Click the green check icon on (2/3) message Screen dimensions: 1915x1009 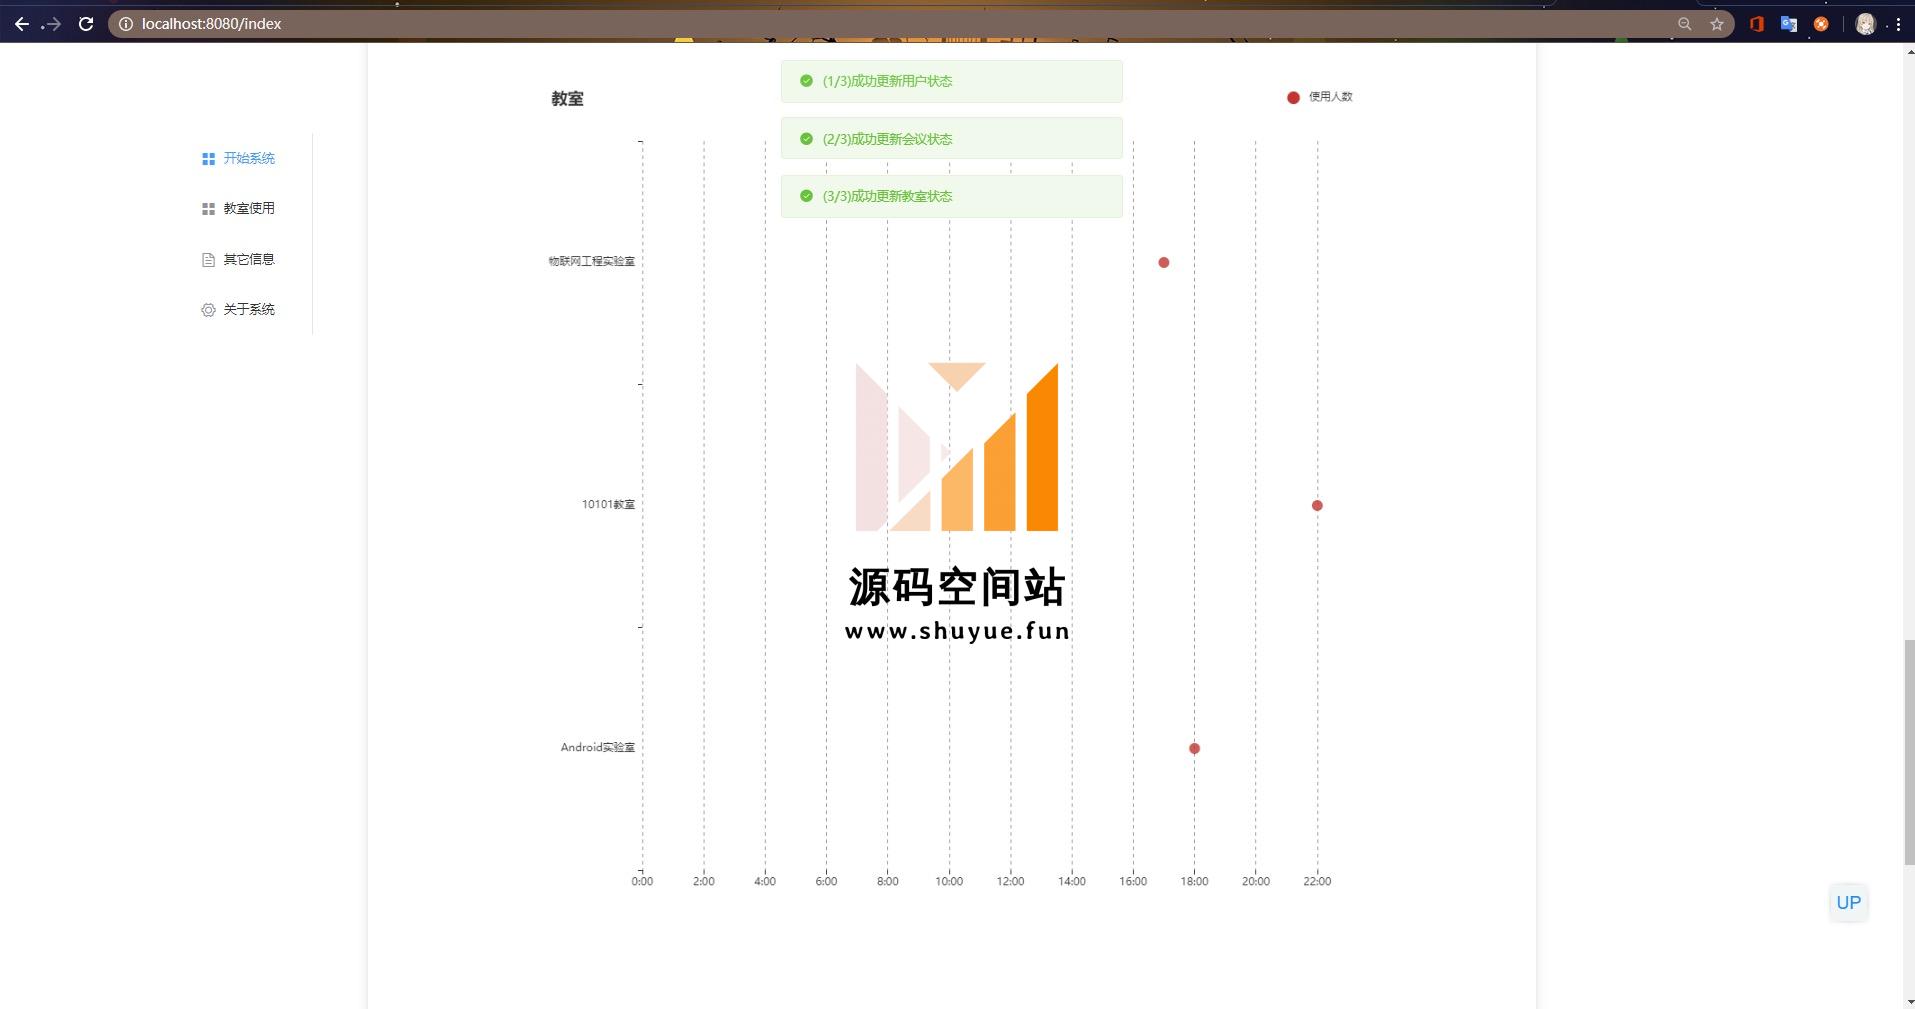[x=806, y=139]
